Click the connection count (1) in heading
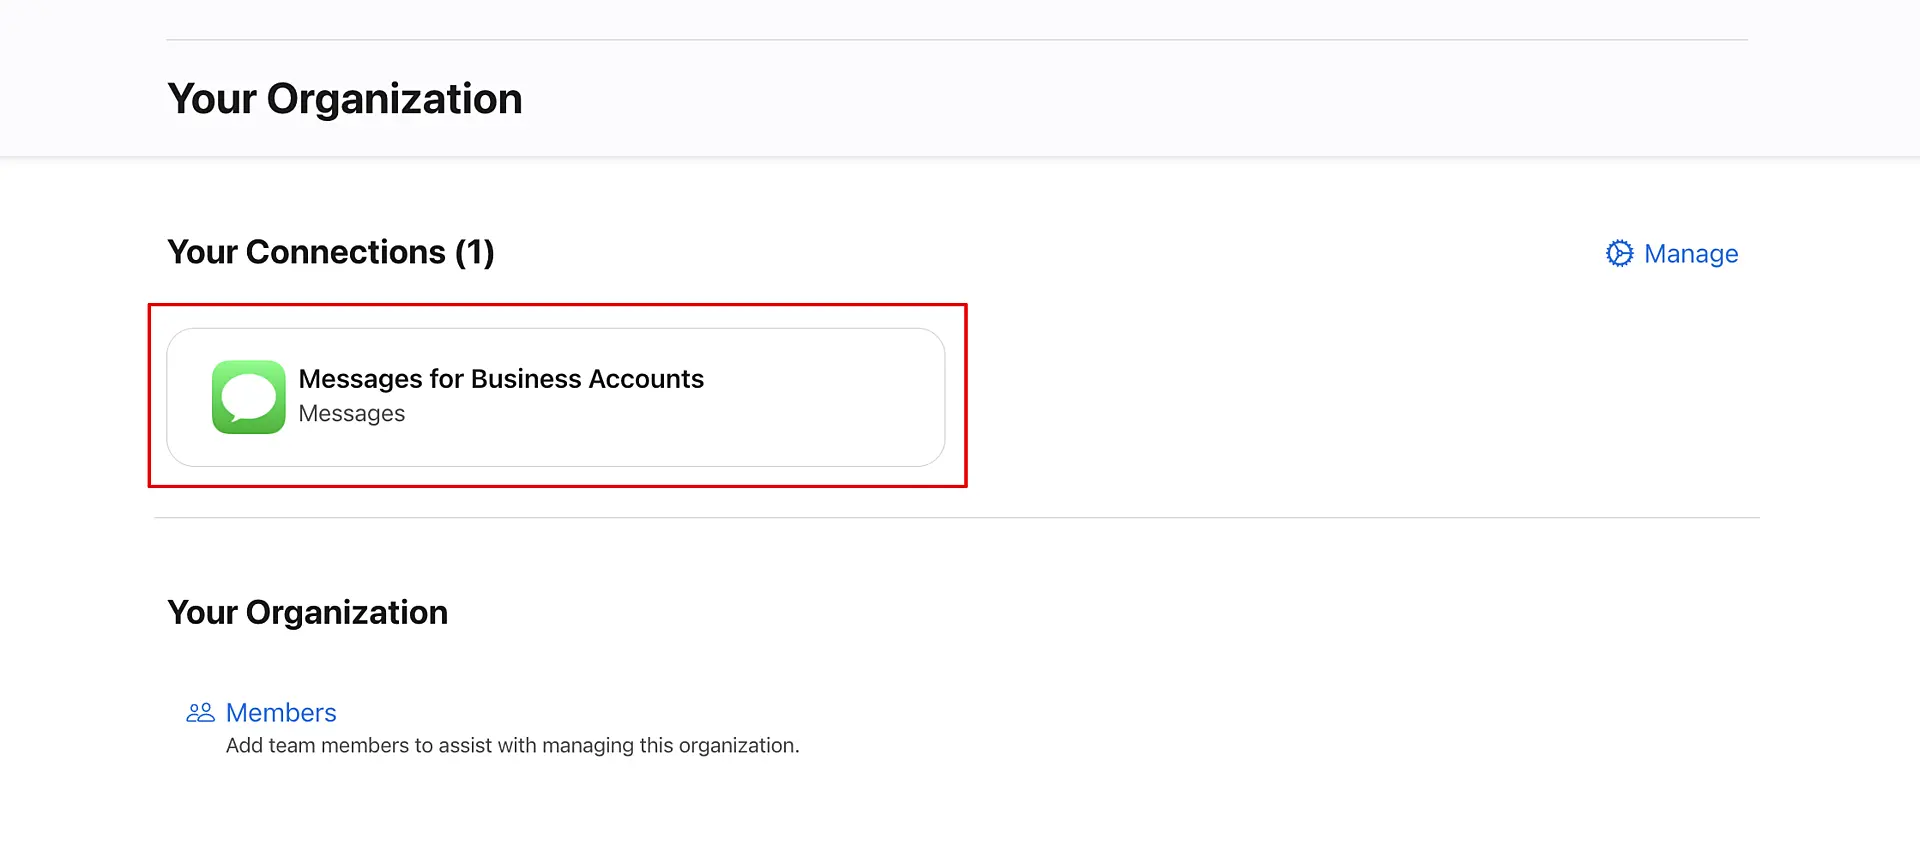This screenshot has width=1920, height=858. click(475, 252)
